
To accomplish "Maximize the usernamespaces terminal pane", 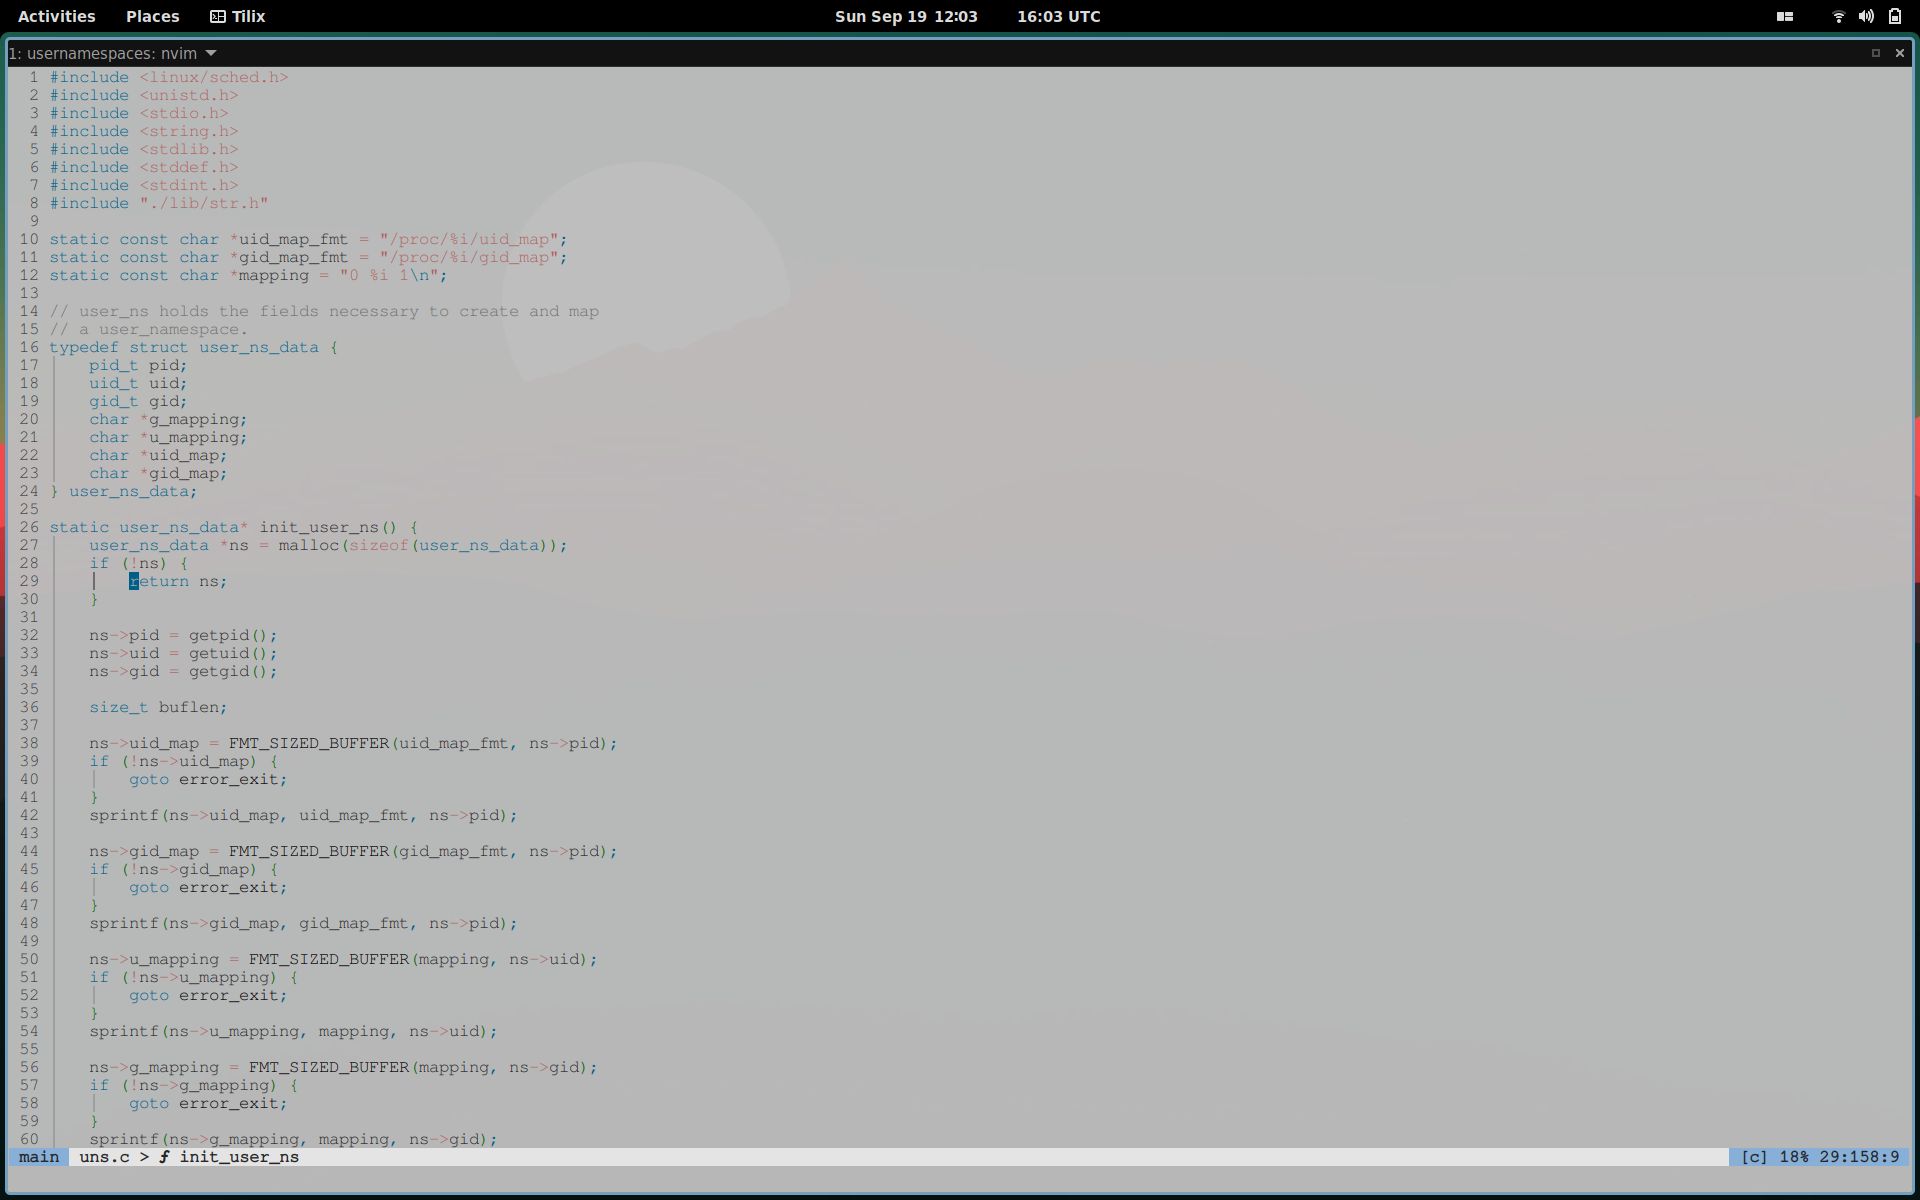I will (x=1876, y=53).
